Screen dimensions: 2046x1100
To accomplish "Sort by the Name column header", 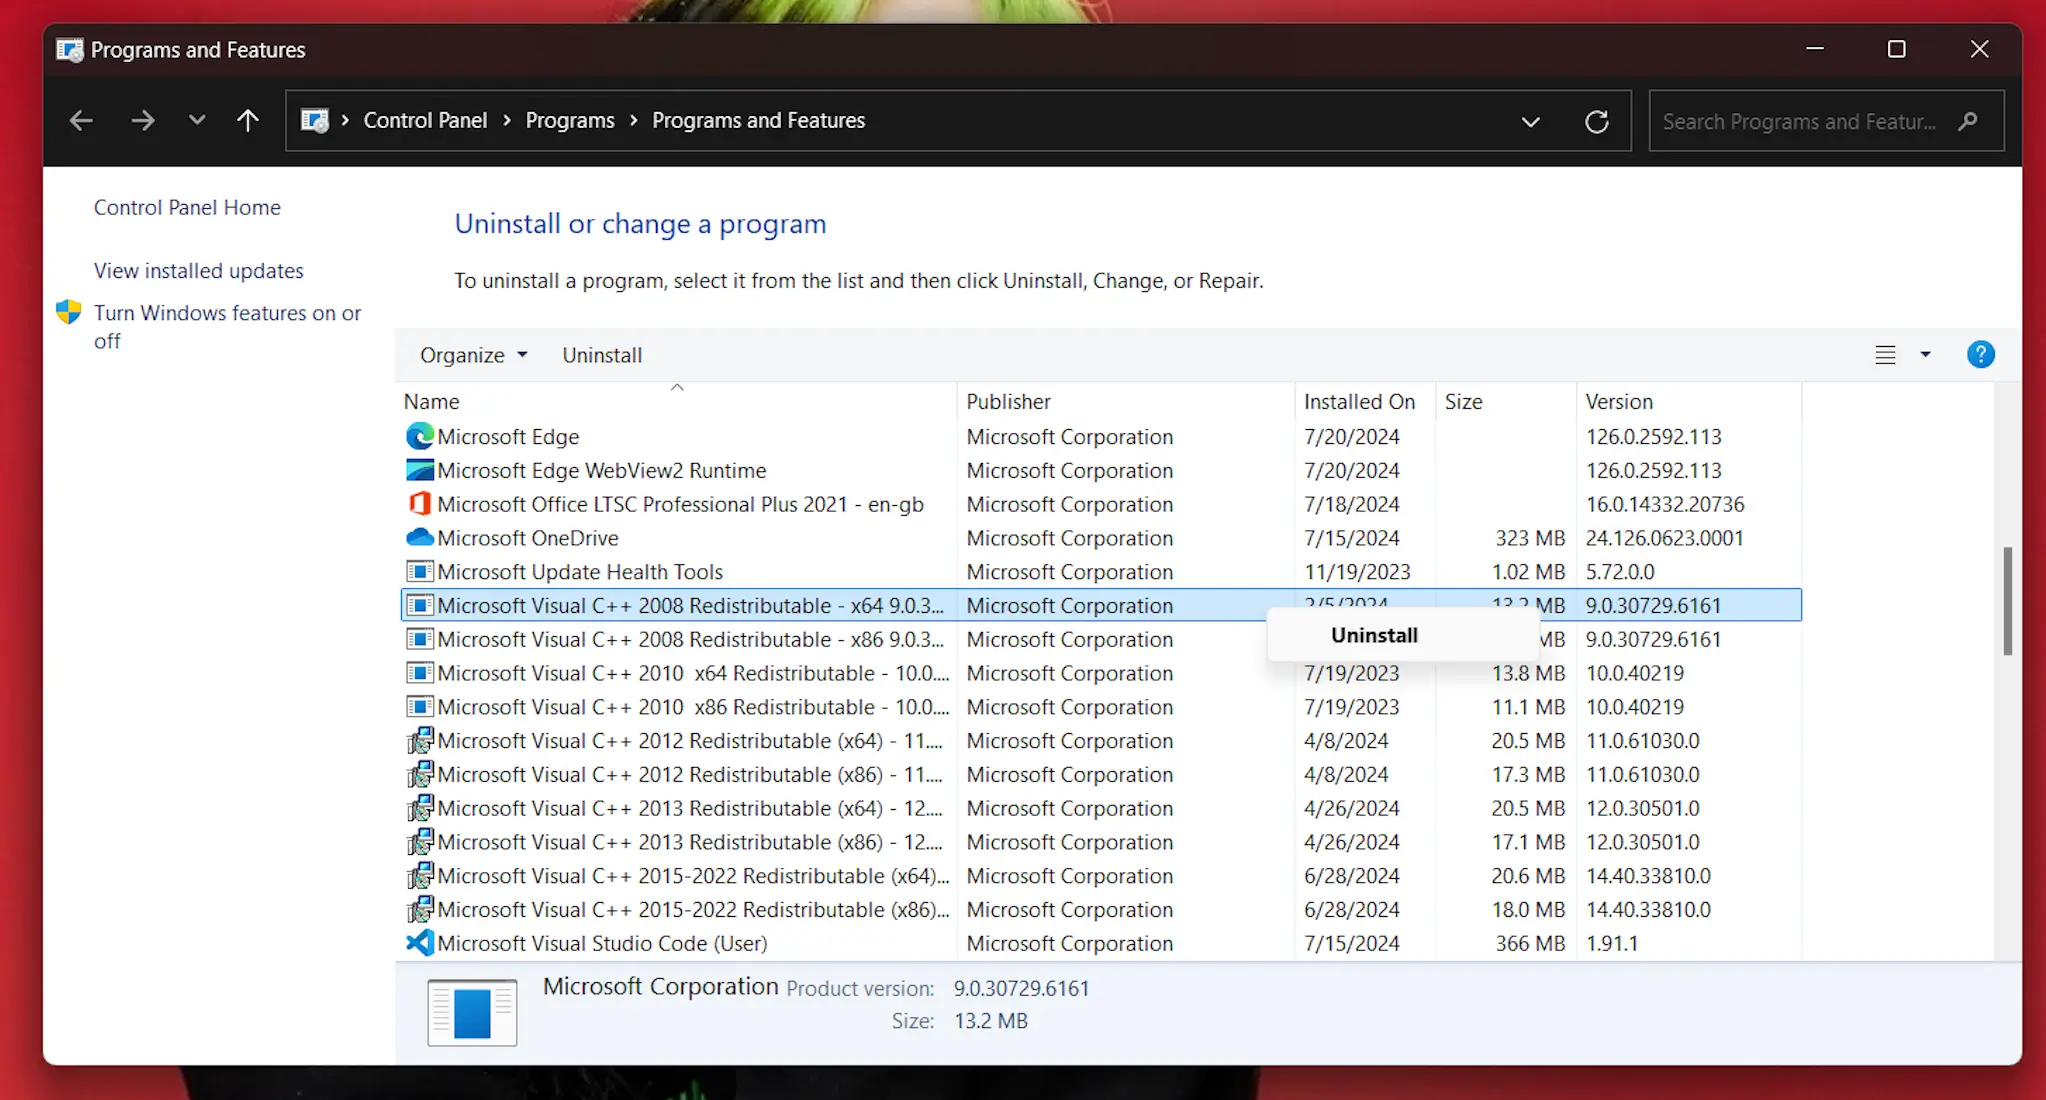I will tap(676, 402).
